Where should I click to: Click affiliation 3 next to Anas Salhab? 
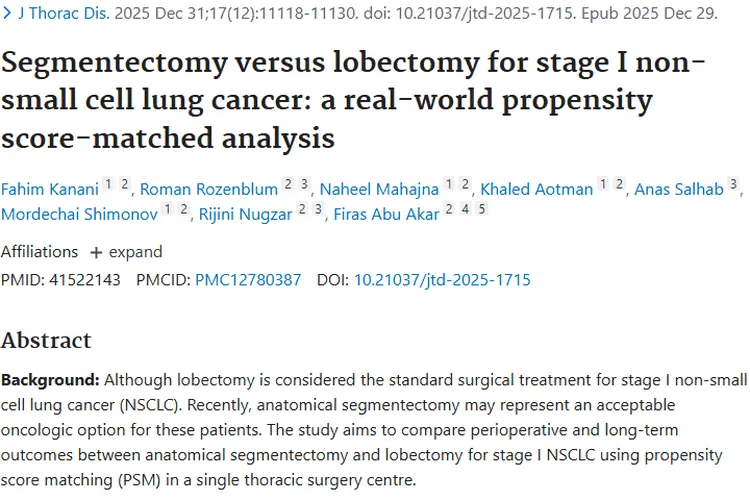coord(733,185)
